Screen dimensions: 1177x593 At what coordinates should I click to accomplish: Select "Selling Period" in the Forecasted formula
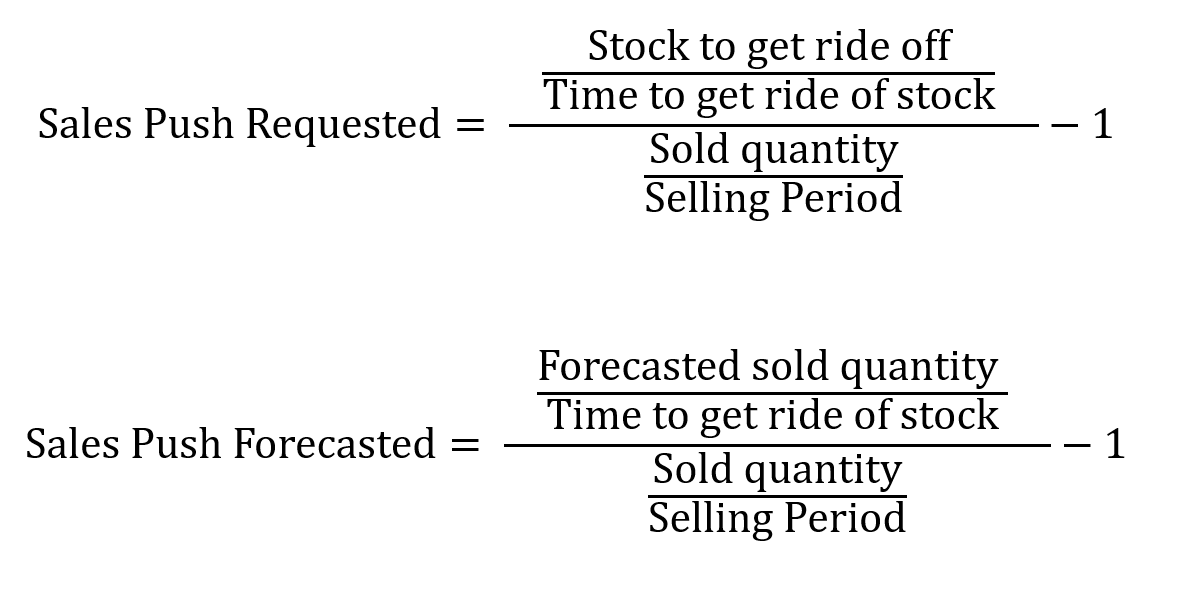click(x=777, y=518)
